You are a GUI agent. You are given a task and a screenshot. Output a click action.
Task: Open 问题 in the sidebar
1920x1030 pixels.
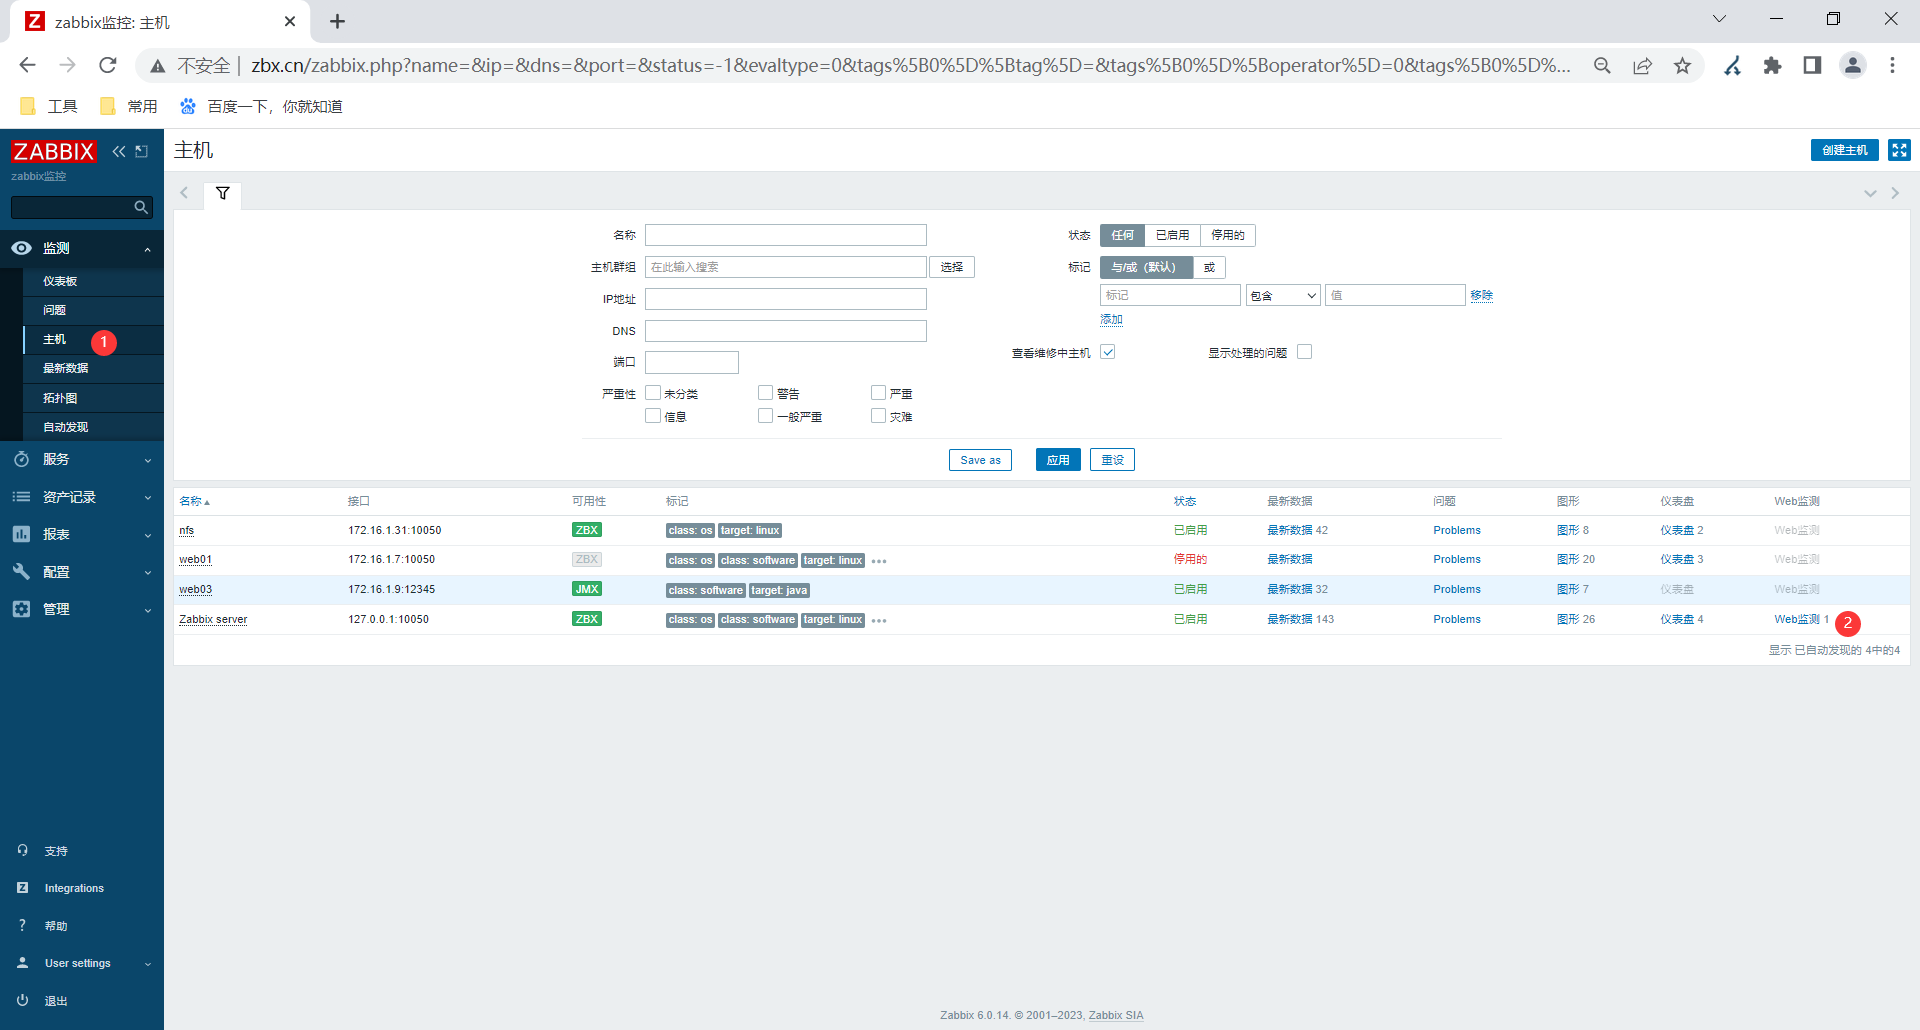tap(54, 310)
